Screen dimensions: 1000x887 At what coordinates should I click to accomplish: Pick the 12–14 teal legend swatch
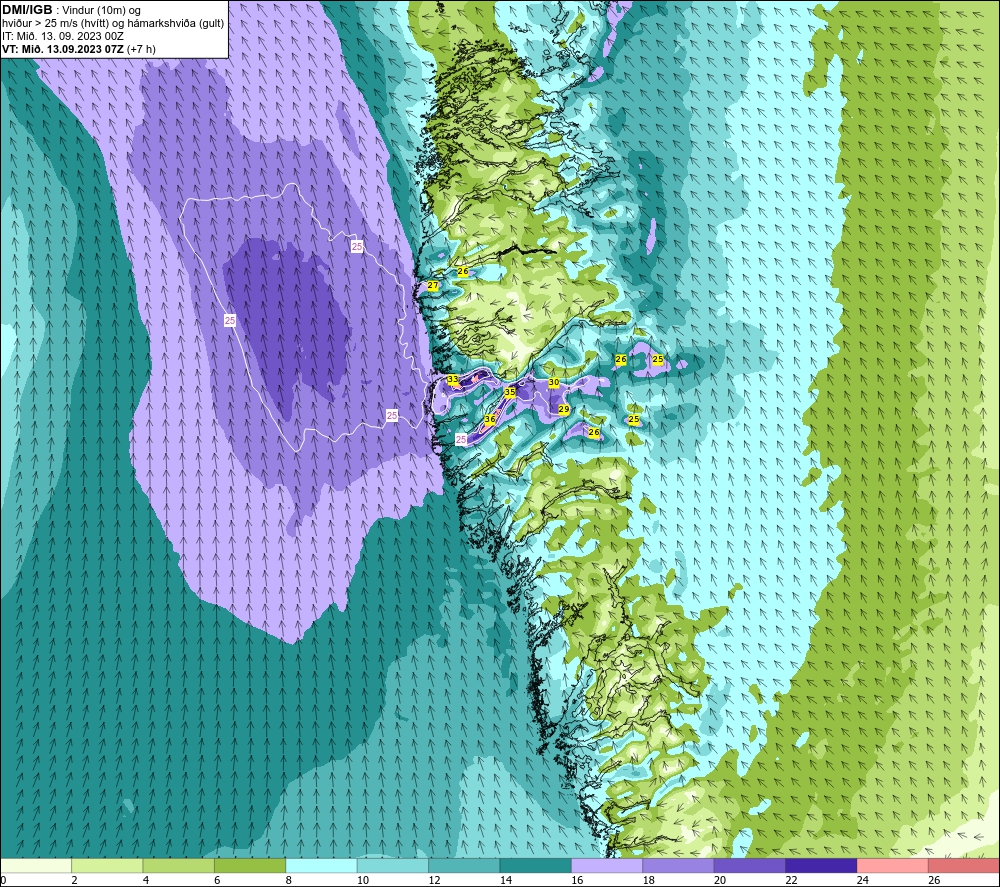[x=464, y=865]
